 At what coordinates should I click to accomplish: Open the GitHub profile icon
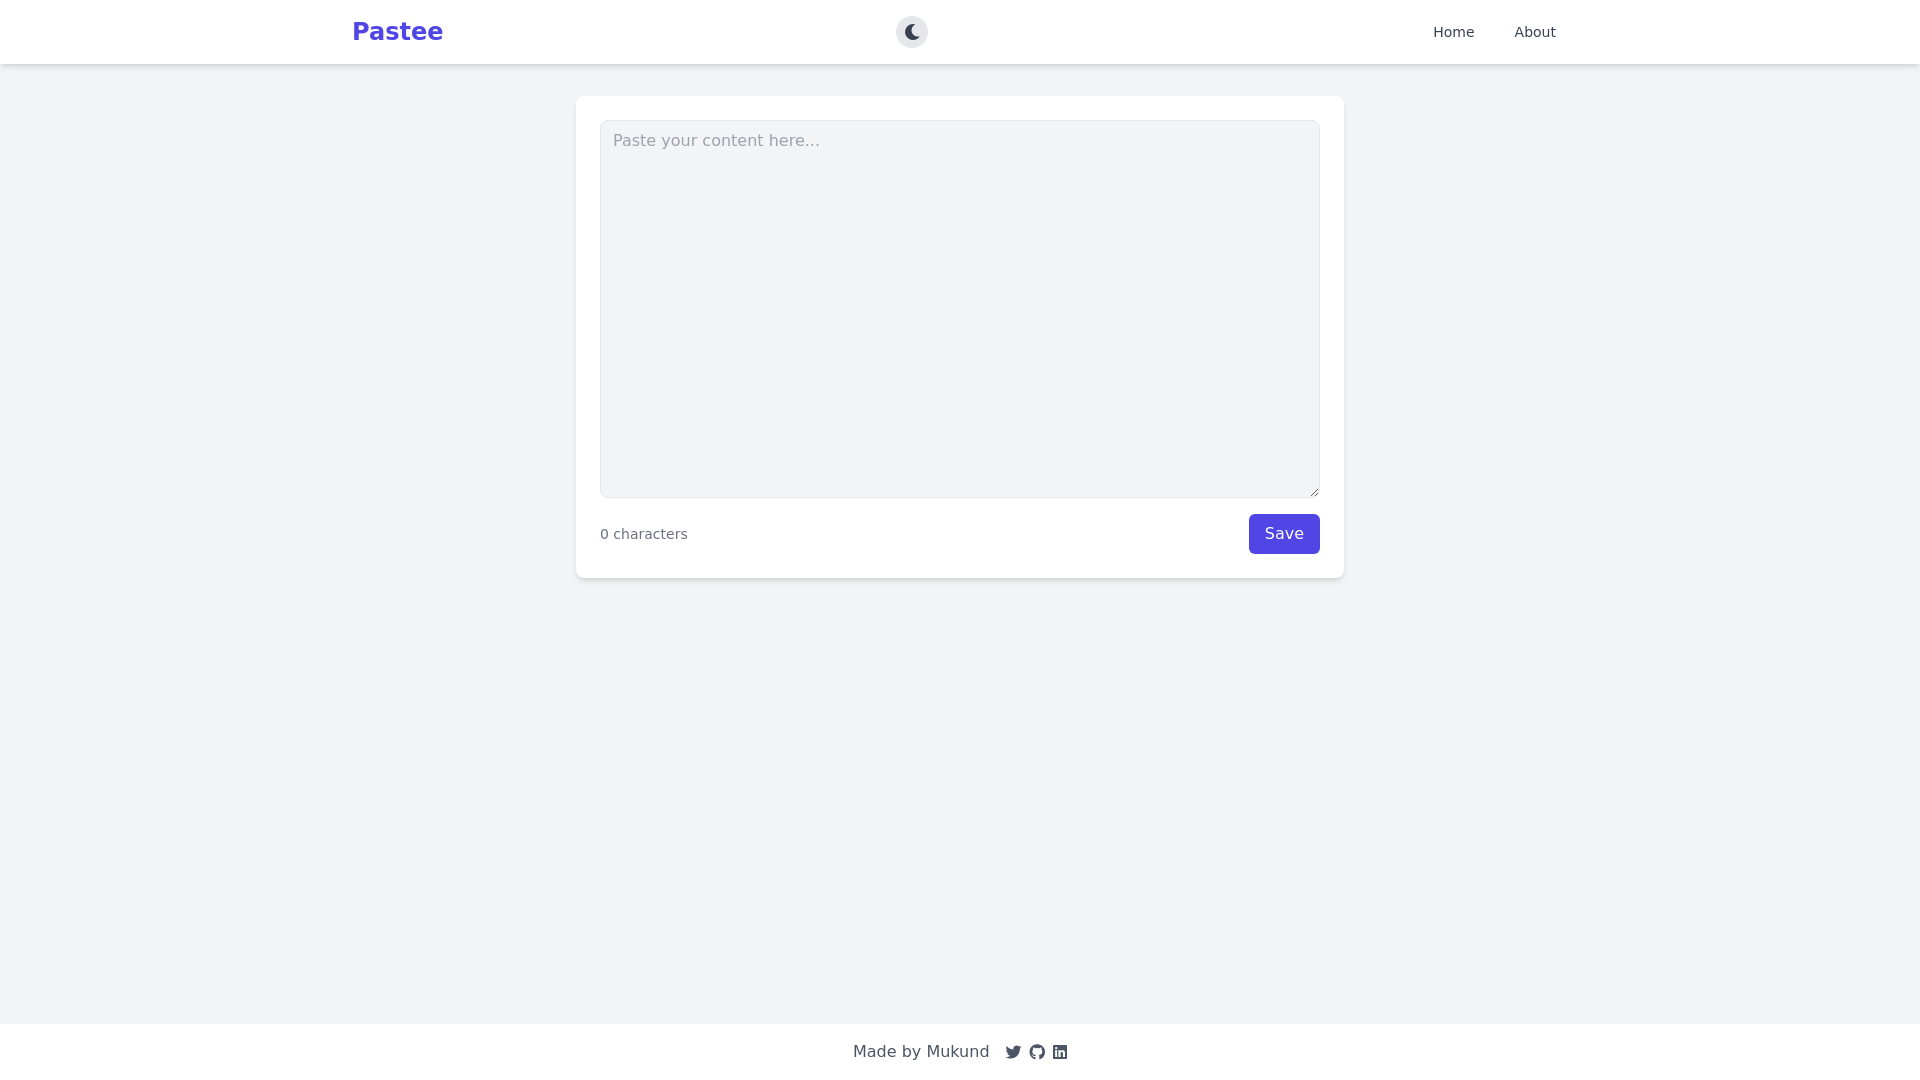1037,1051
